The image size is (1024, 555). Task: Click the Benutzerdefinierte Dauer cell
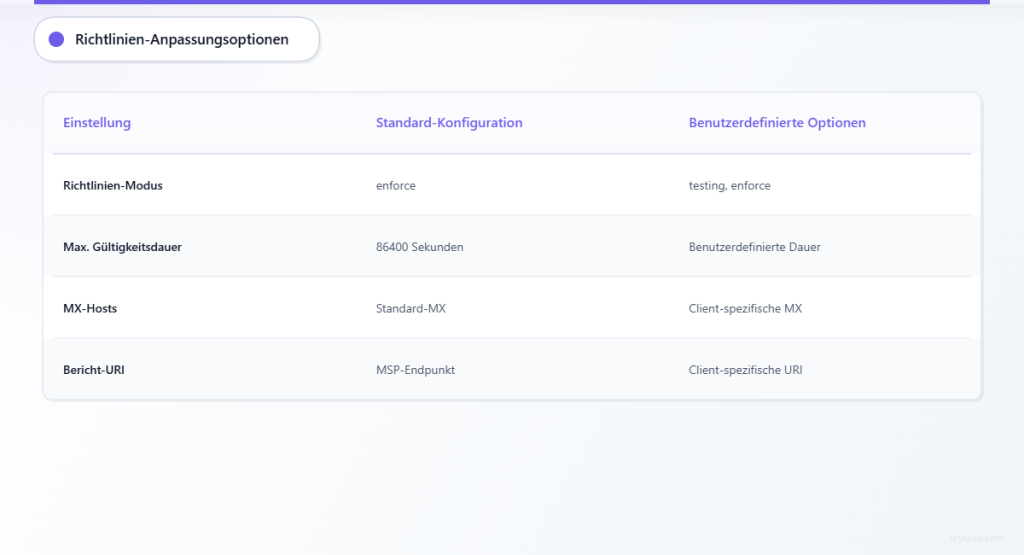coord(754,247)
